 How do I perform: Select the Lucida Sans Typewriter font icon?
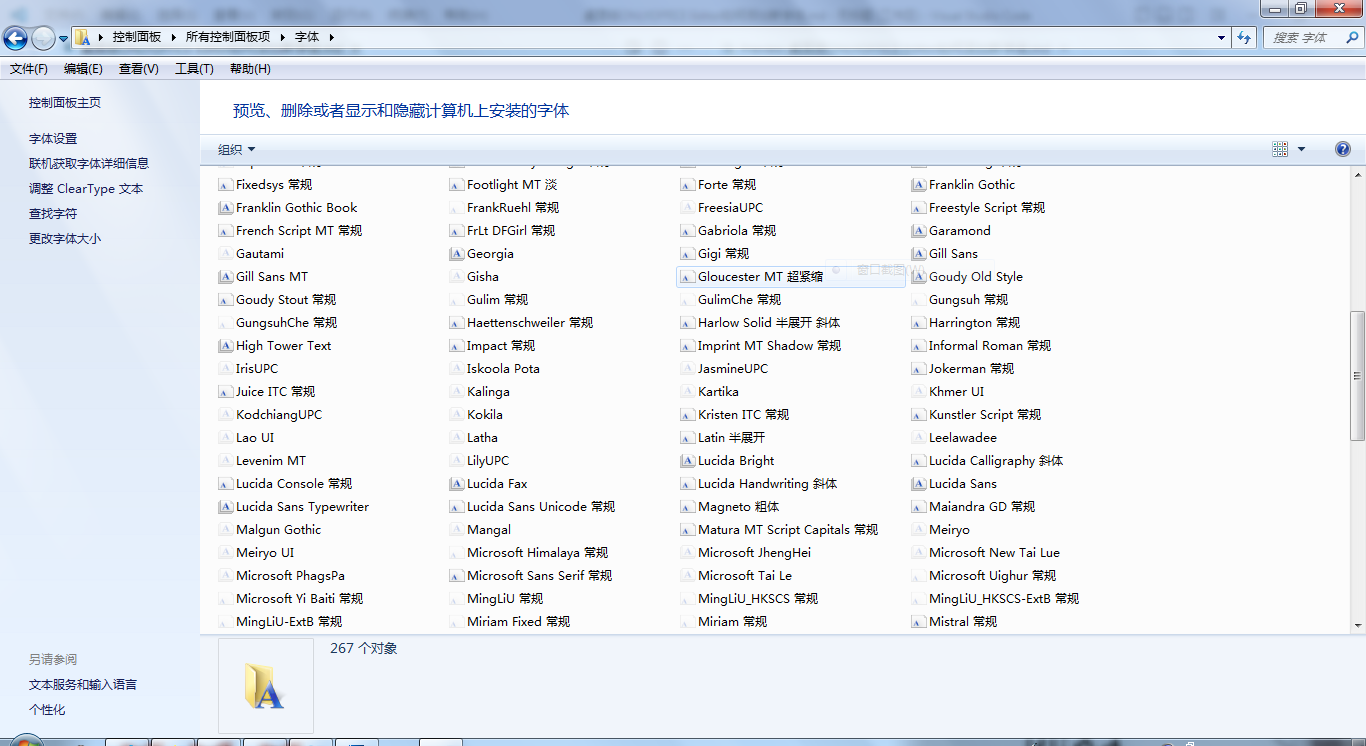pyautogui.click(x=225, y=506)
